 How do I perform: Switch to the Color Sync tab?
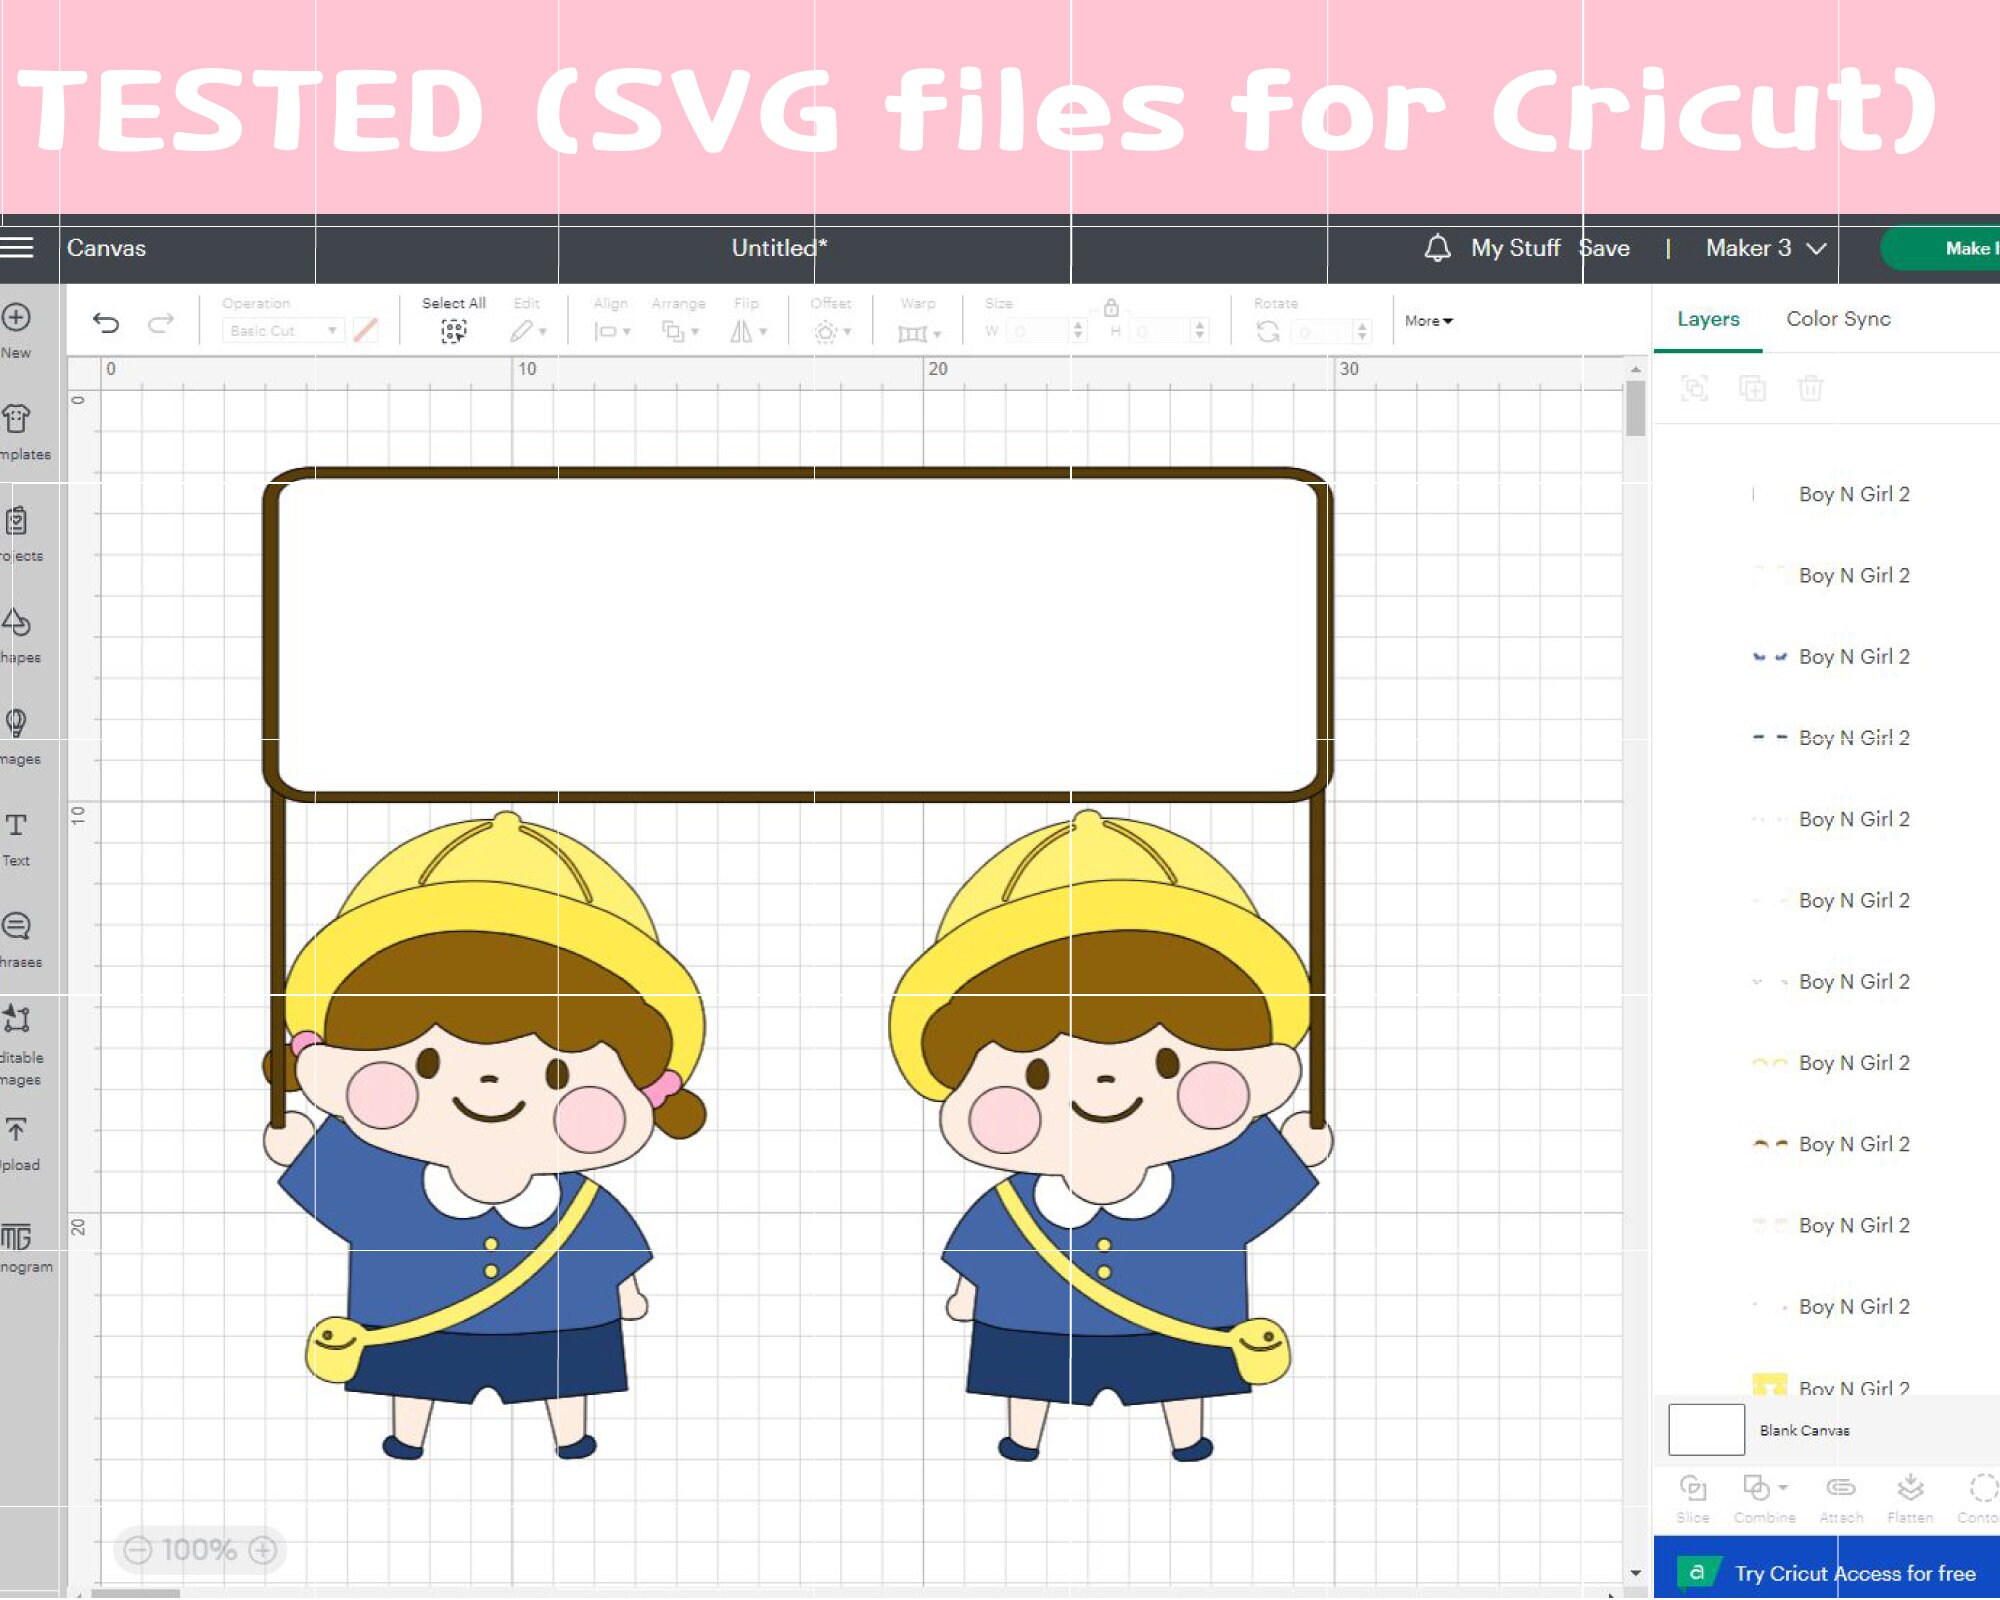click(x=1836, y=318)
